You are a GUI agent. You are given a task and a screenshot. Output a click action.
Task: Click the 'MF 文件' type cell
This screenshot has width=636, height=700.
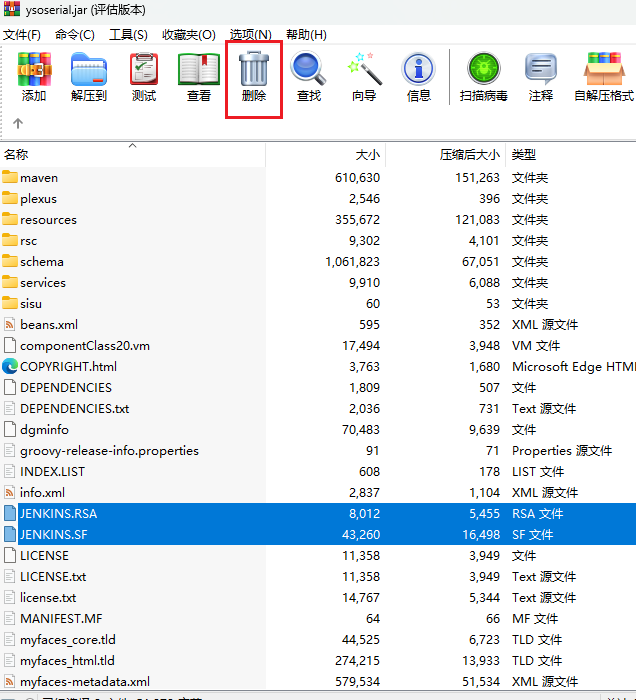point(535,618)
